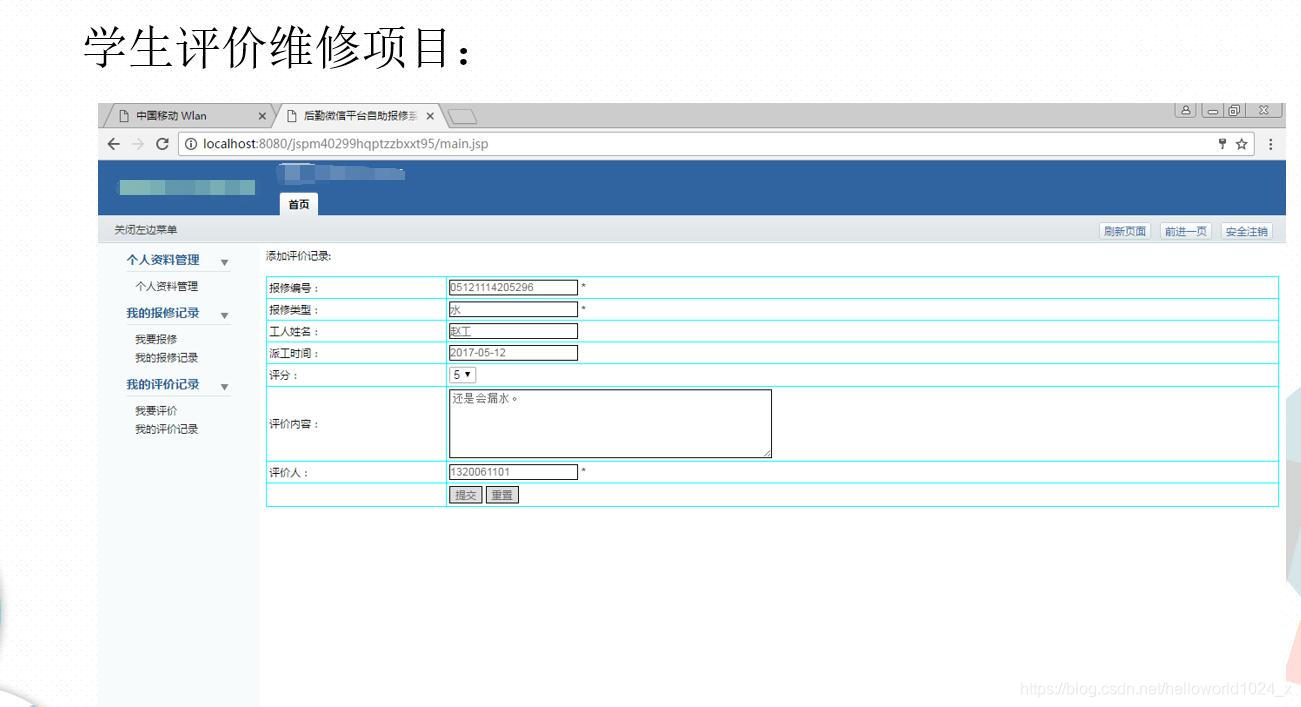
Task: Switch to 后勤微信平台自助报修 tab
Action: click(x=358, y=116)
